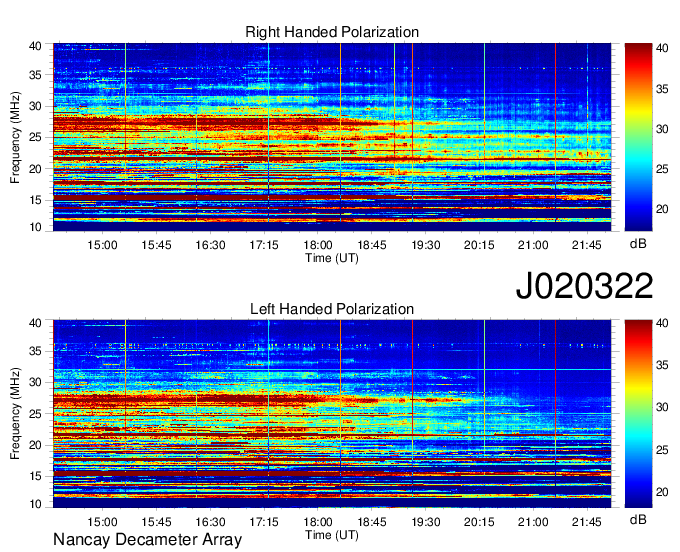Click the 17:15 time tick under the left-handed plot
680x552 pixels.
264,522
